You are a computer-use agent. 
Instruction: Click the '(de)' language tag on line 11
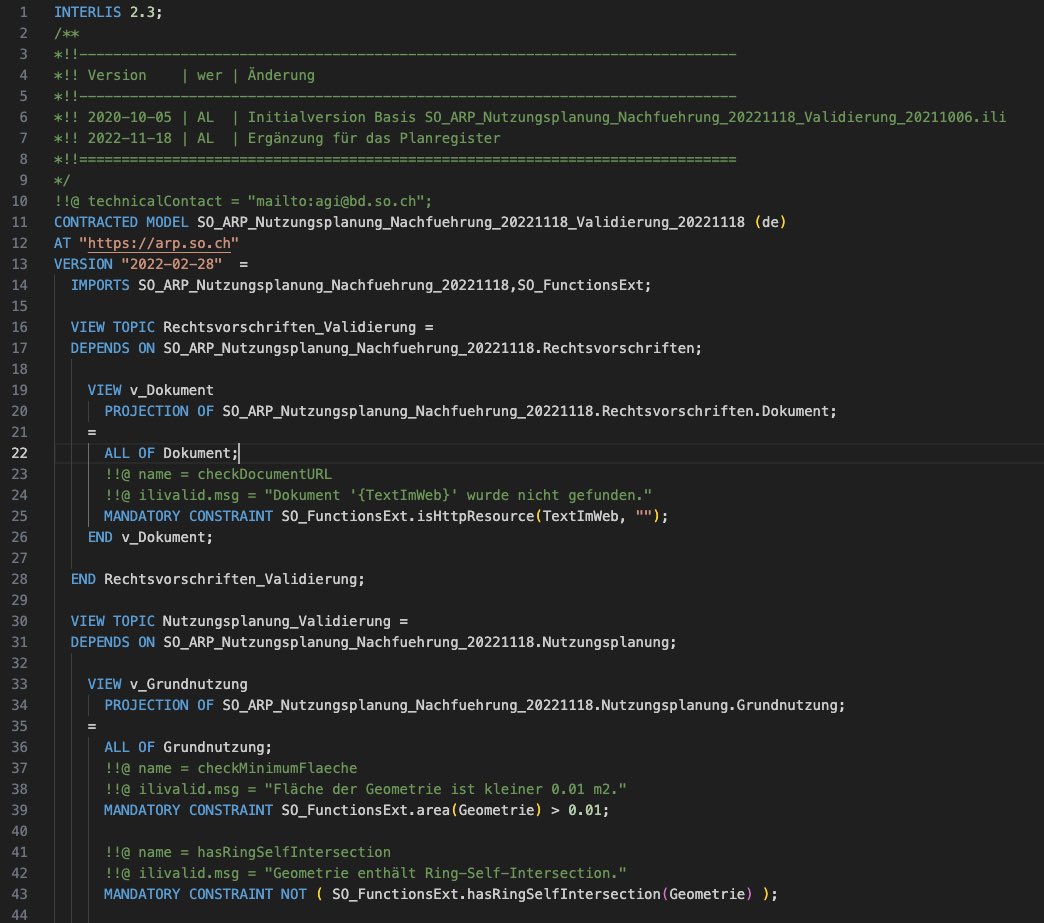pos(770,222)
